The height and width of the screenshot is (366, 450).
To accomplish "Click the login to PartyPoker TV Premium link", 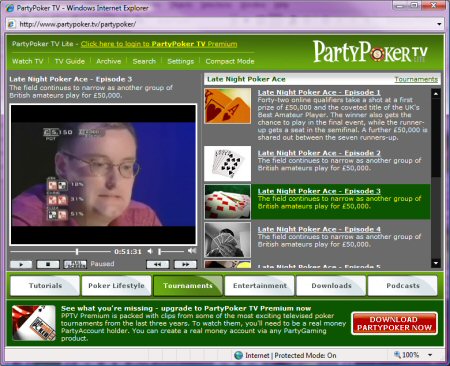I will pyautogui.click(x=159, y=44).
